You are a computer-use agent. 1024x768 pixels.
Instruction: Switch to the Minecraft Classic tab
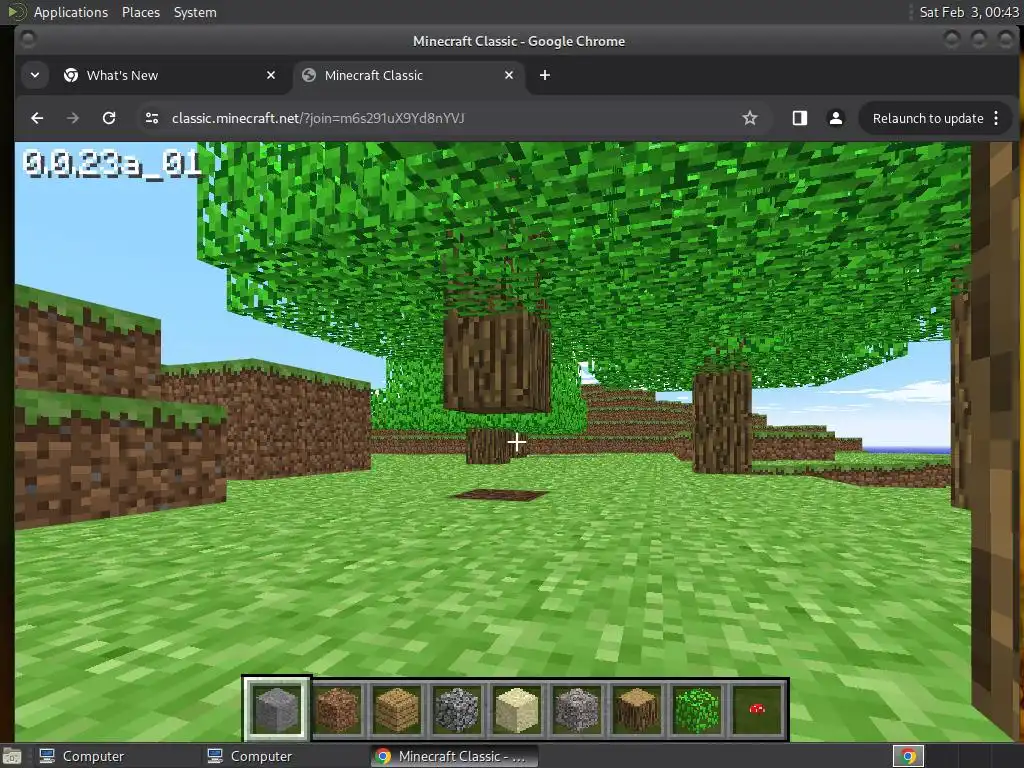[408, 75]
